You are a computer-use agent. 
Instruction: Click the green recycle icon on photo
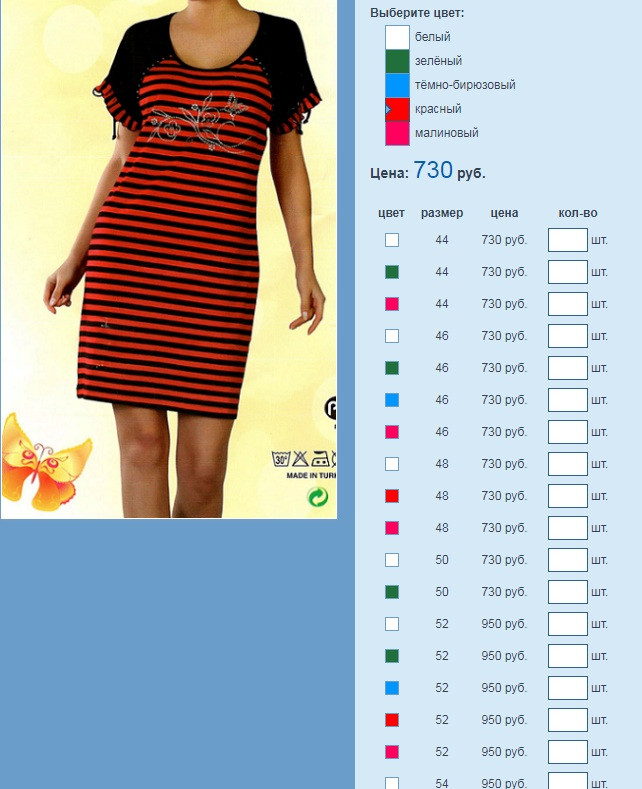[x=317, y=497]
